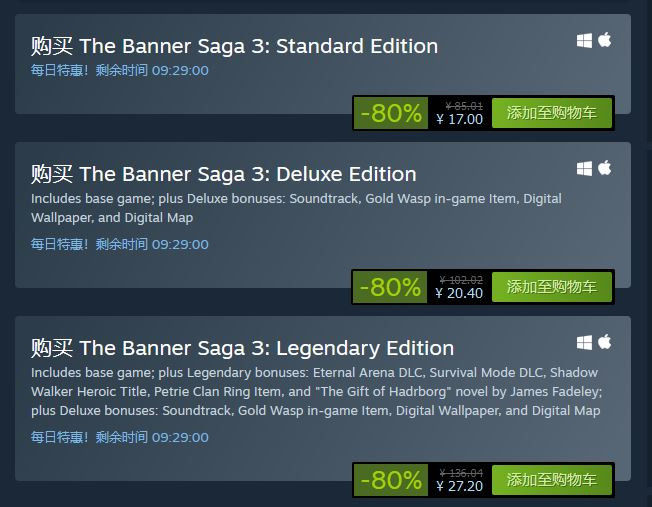Click the Legendary Edition -80% discount badge
Image resolution: width=652 pixels, height=507 pixels.
point(391,480)
